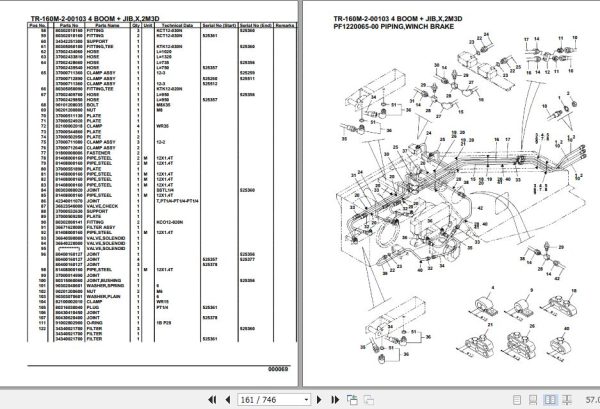Image resolution: width=600 pixels, height=409 pixels.
Task: Click the 'Technical Data' column header
Action: tap(177, 25)
